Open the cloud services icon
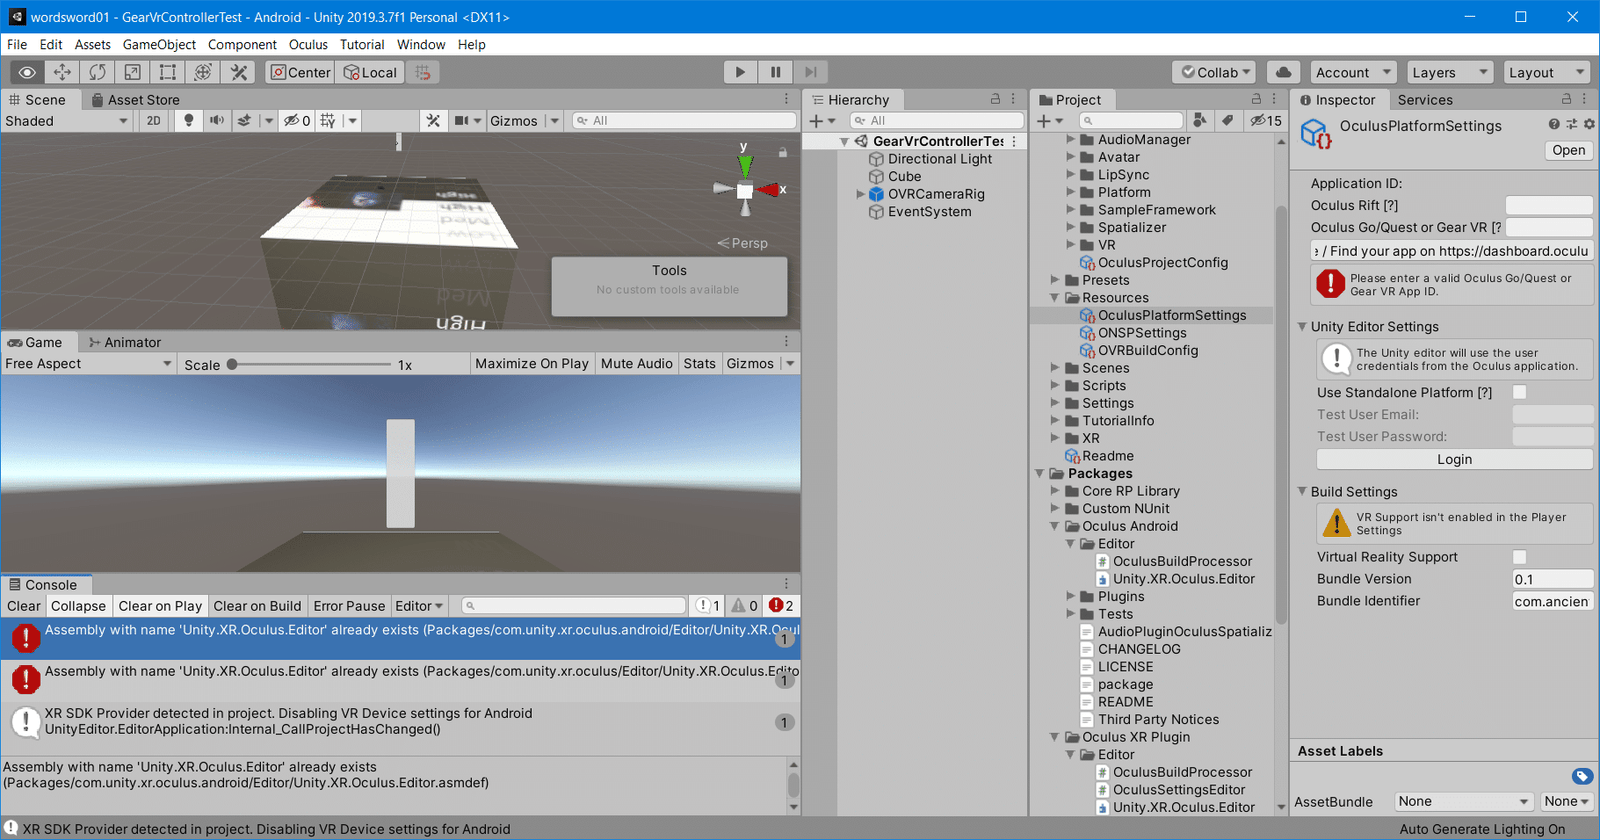Image resolution: width=1600 pixels, height=840 pixels. tap(1283, 72)
